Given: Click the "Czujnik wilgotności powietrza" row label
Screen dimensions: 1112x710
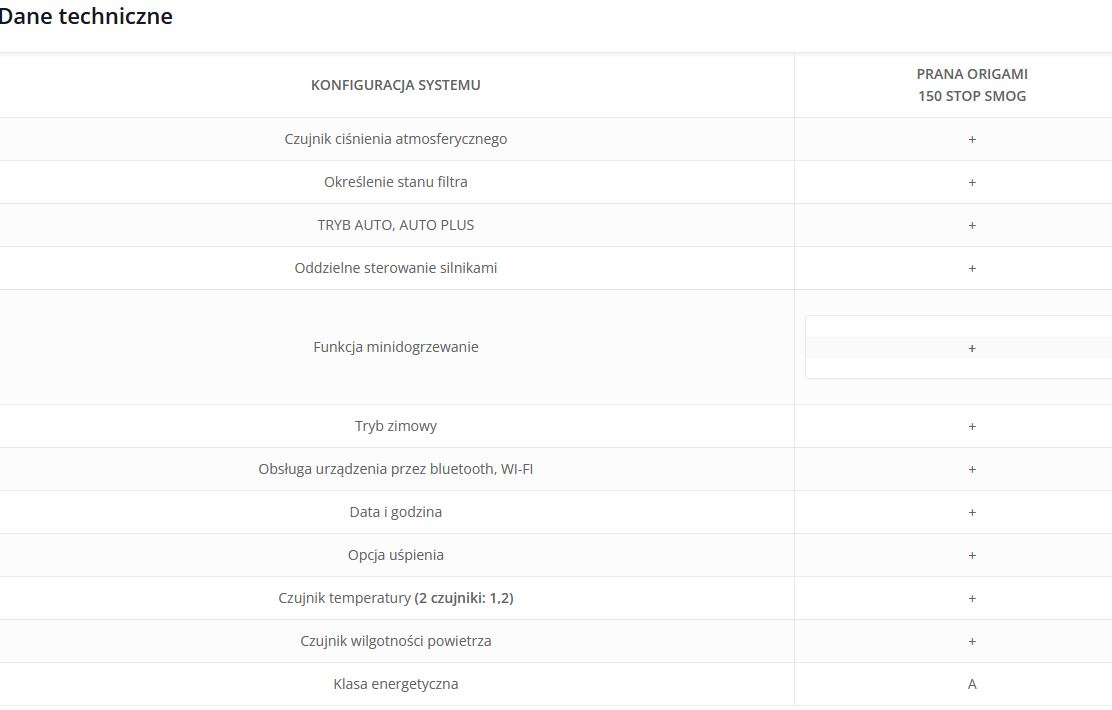Looking at the screenshot, I should pos(396,641).
